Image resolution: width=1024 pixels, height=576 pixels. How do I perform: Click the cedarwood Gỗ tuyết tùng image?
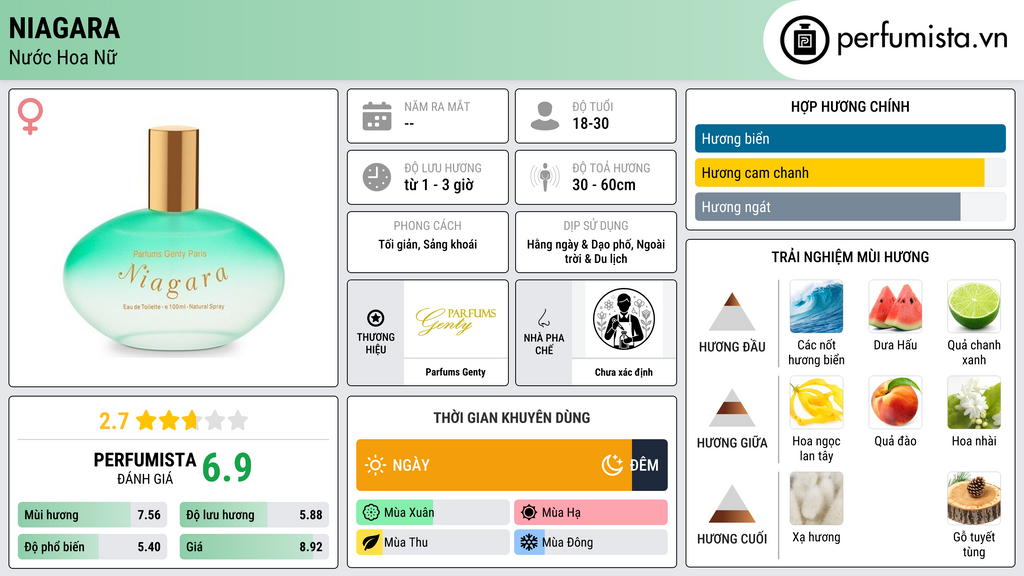974,498
